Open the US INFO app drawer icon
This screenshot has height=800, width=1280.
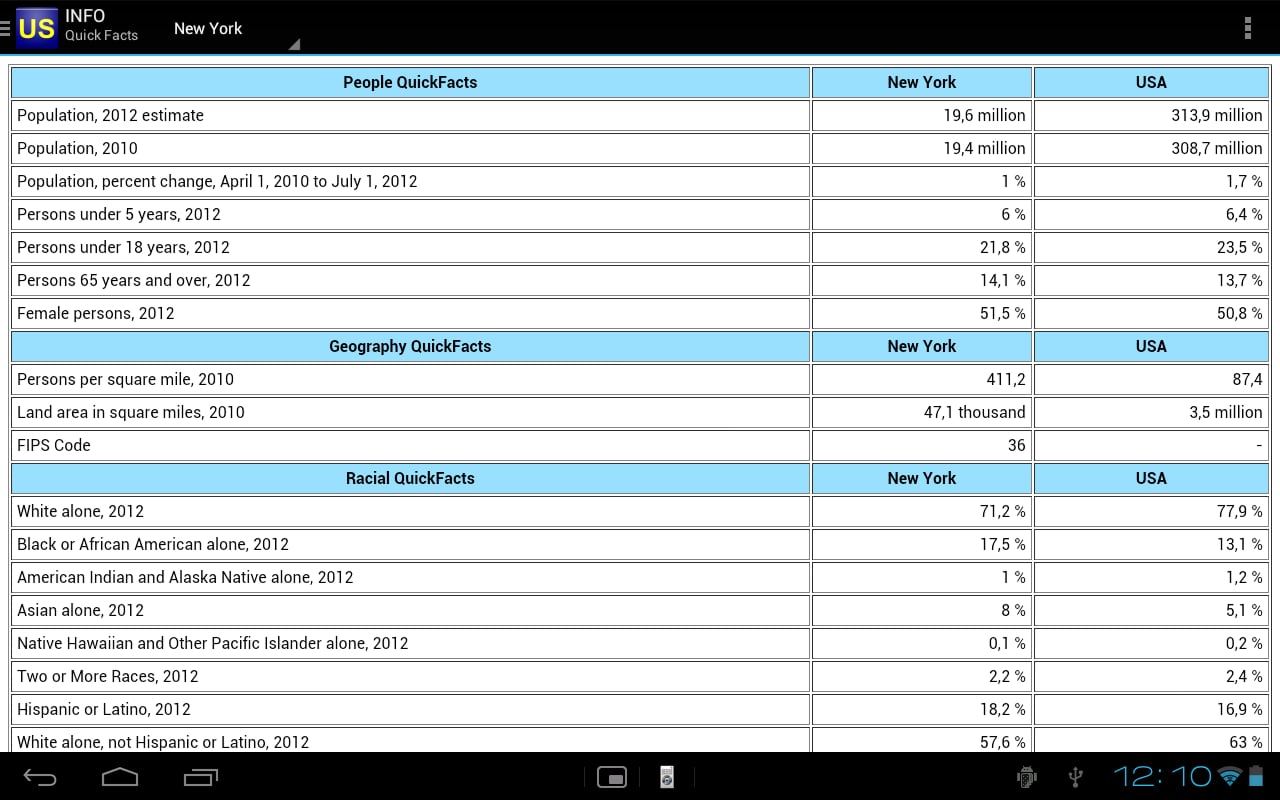pyautogui.click(x=30, y=28)
